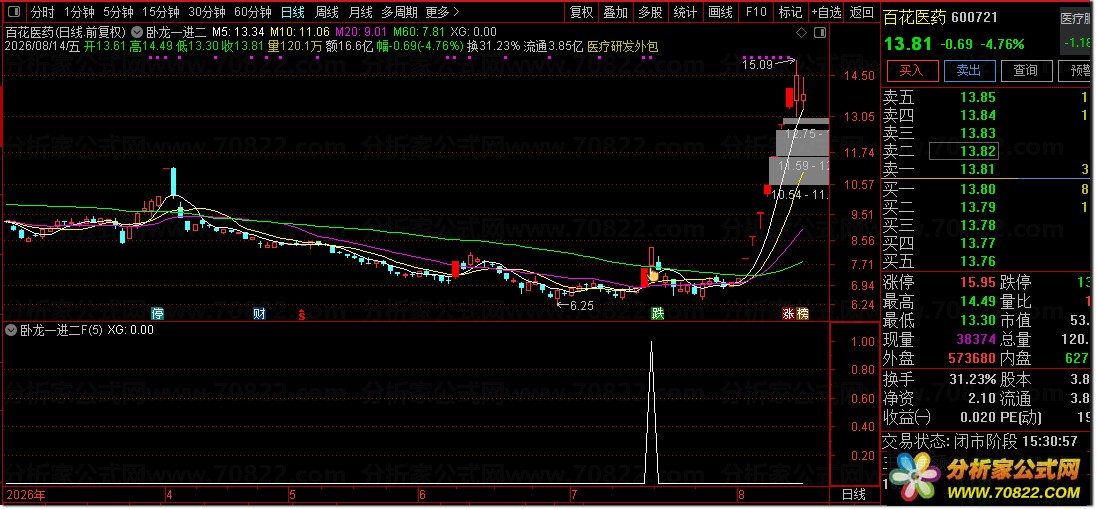This screenshot has height=509, width=1097.
Task: Click the 叠加 overlay button
Action: click(x=616, y=12)
